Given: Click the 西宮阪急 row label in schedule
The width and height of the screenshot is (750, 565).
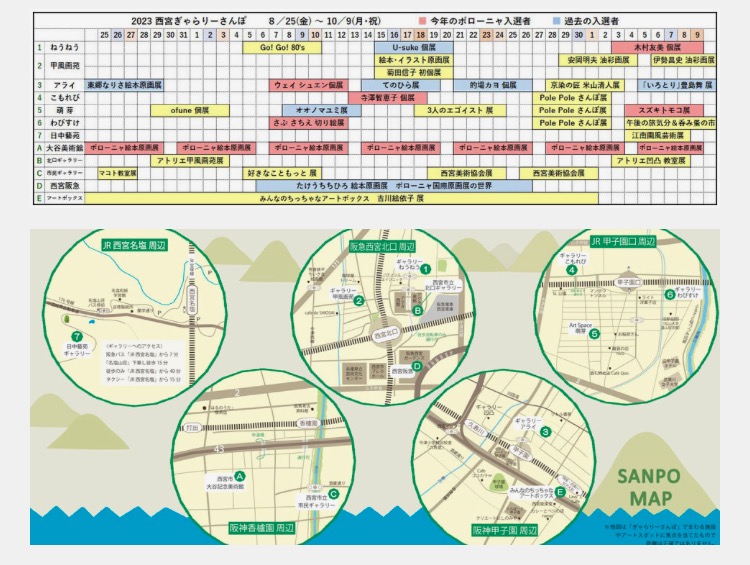Looking at the screenshot, I should (65, 186).
